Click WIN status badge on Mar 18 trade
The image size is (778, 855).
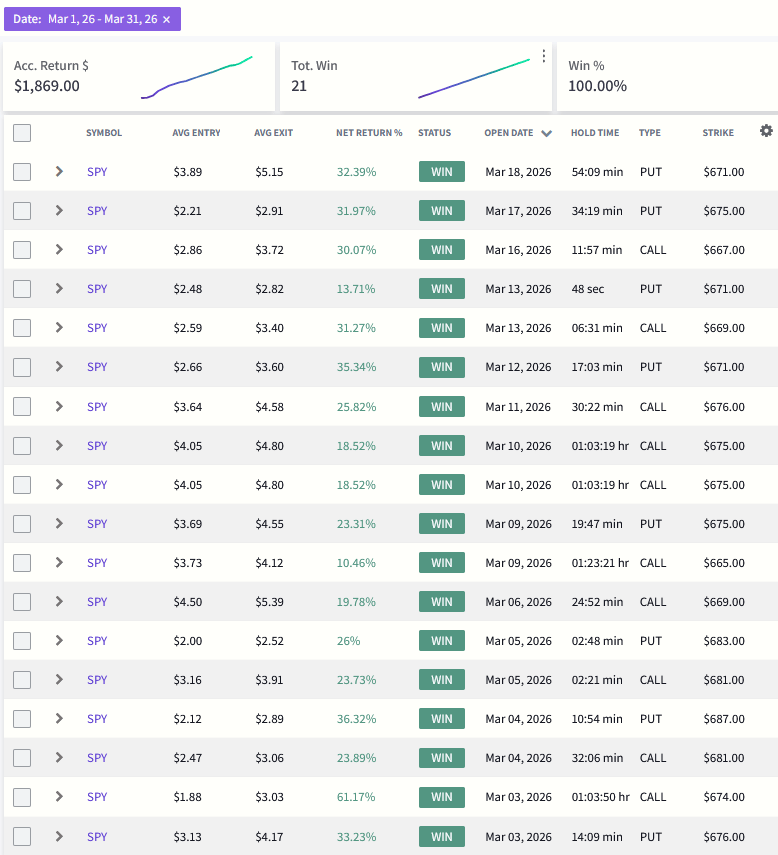click(441, 171)
